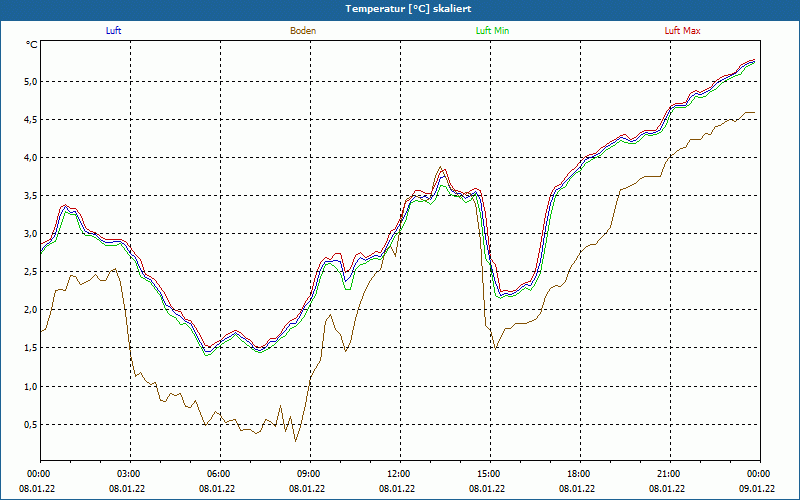
Task: Click the '09:00' time axis label
Action: coord(308,474)
